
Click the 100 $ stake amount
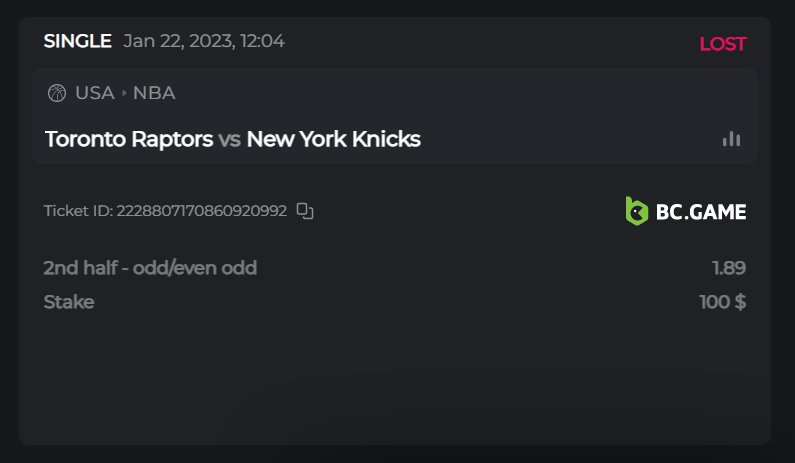tap(722, 301)
